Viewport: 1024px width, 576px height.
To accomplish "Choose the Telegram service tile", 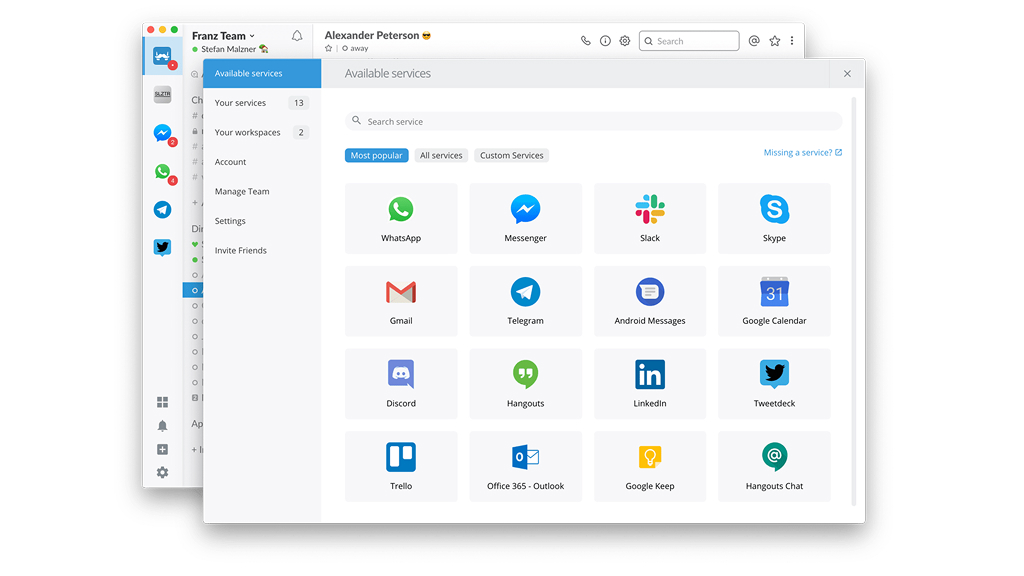I will click(x=525, y=300).
